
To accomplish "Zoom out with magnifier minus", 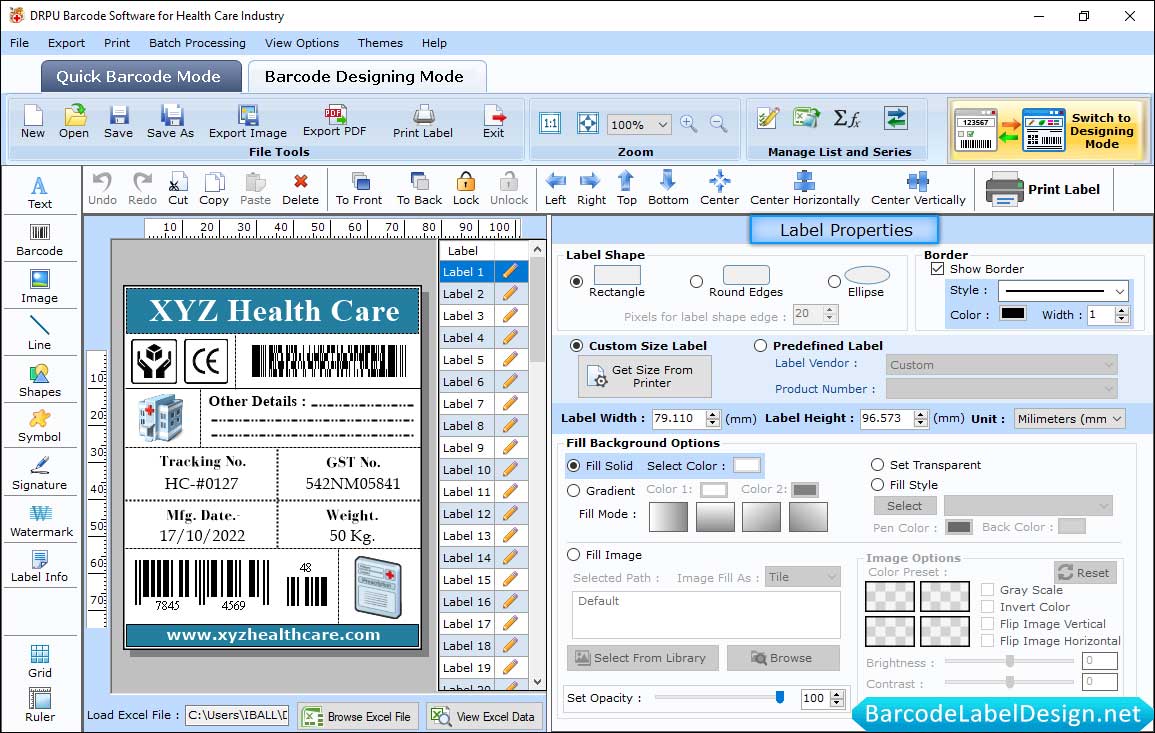I will pos(719,124).
